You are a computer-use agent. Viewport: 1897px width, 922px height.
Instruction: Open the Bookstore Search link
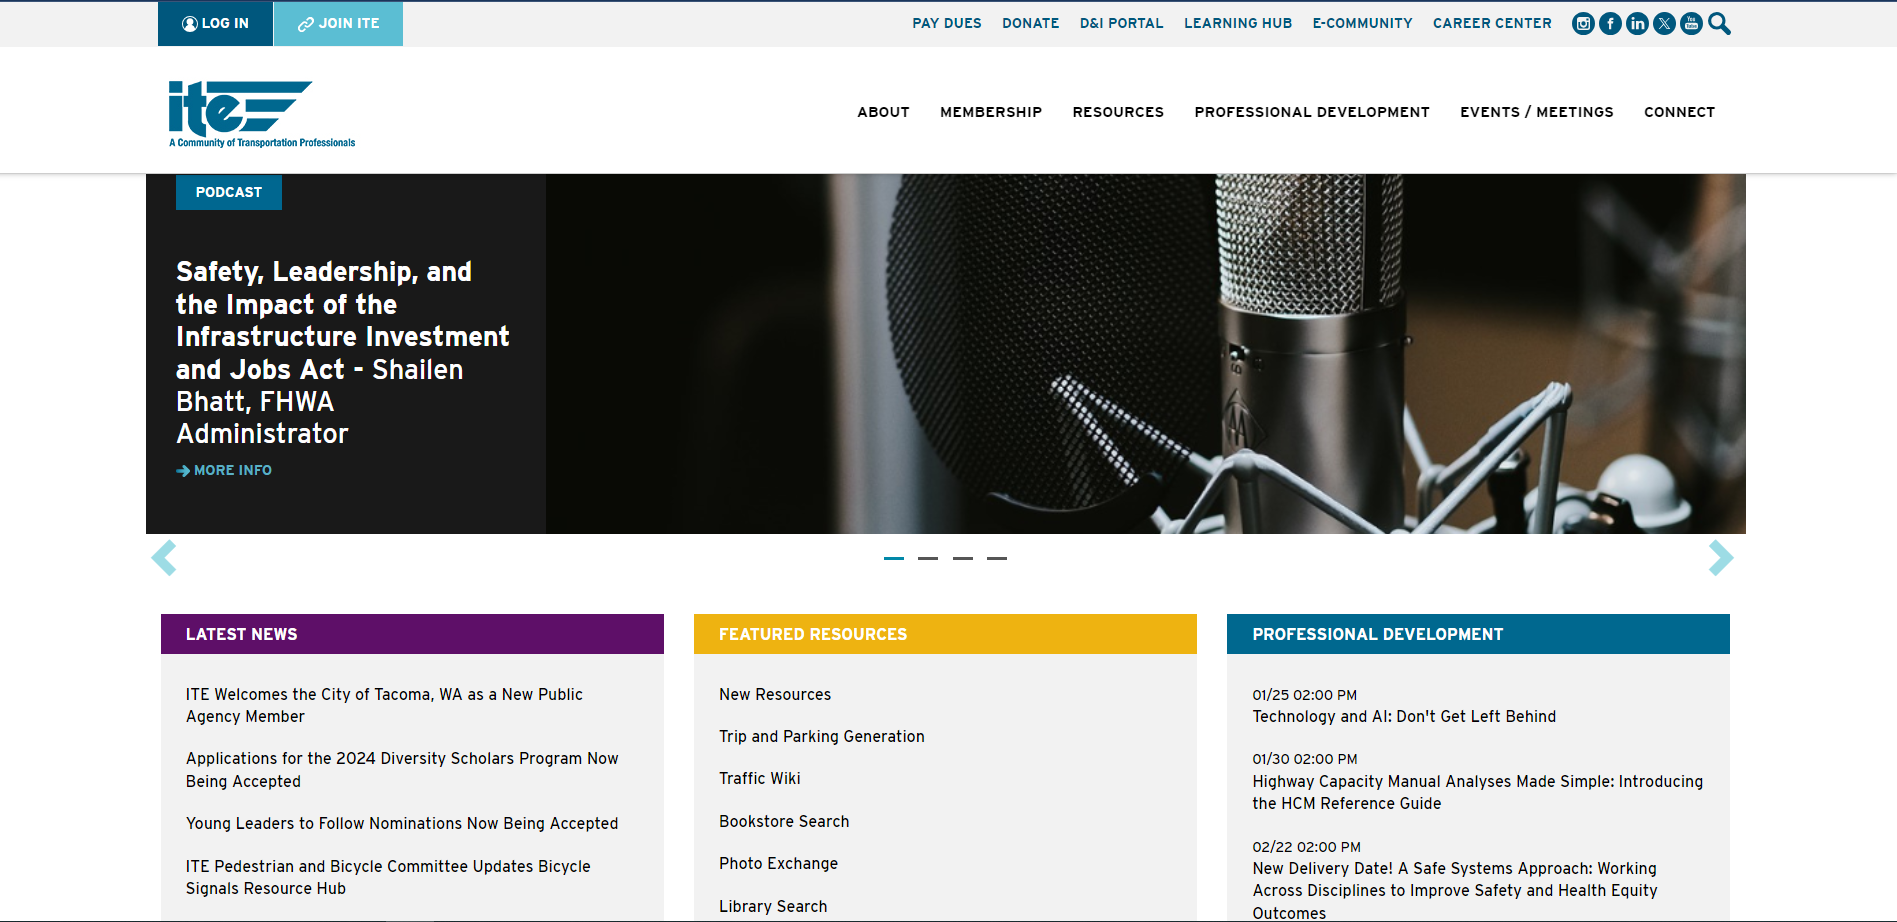pos(784,821)
